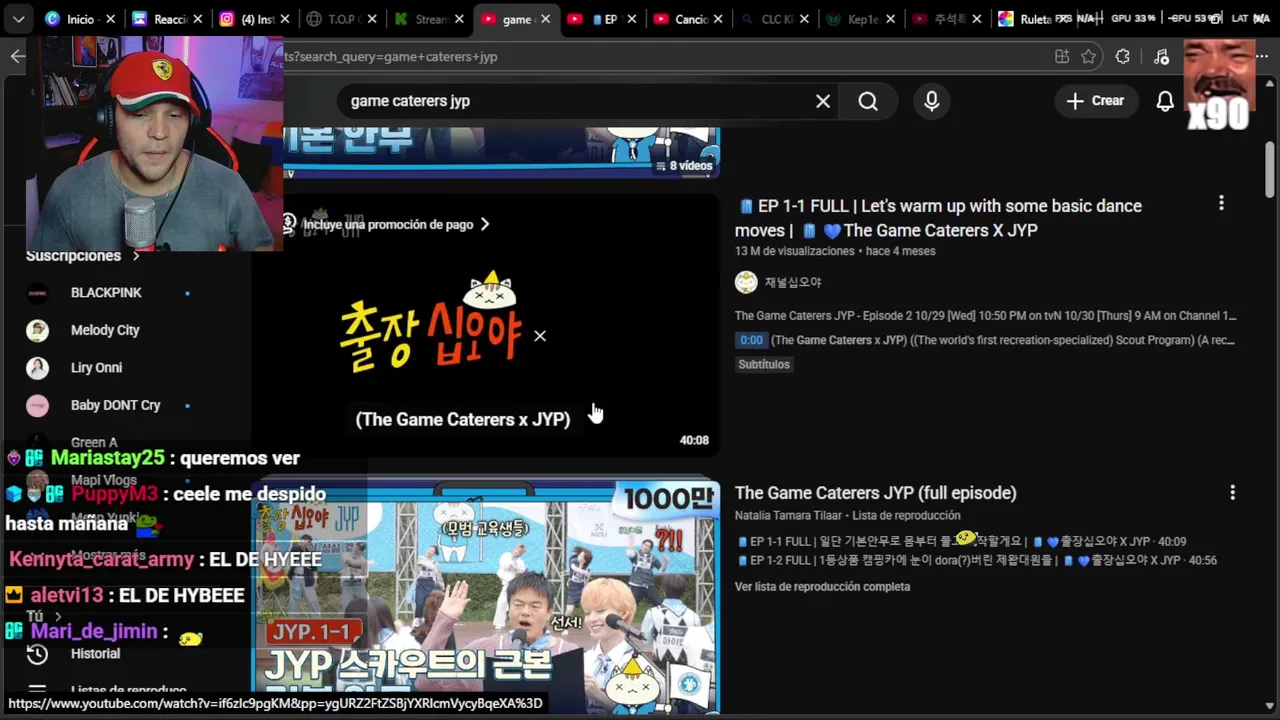Switch to the Kep1er tab

tap(862, 19)
